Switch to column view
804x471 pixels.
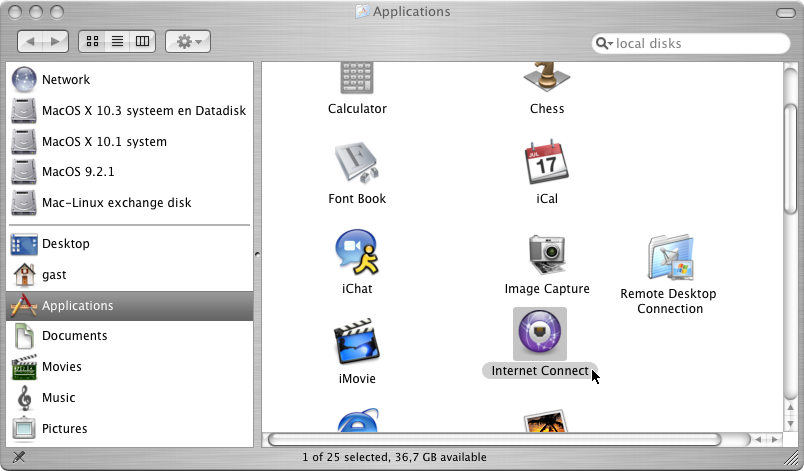[143, 42]
